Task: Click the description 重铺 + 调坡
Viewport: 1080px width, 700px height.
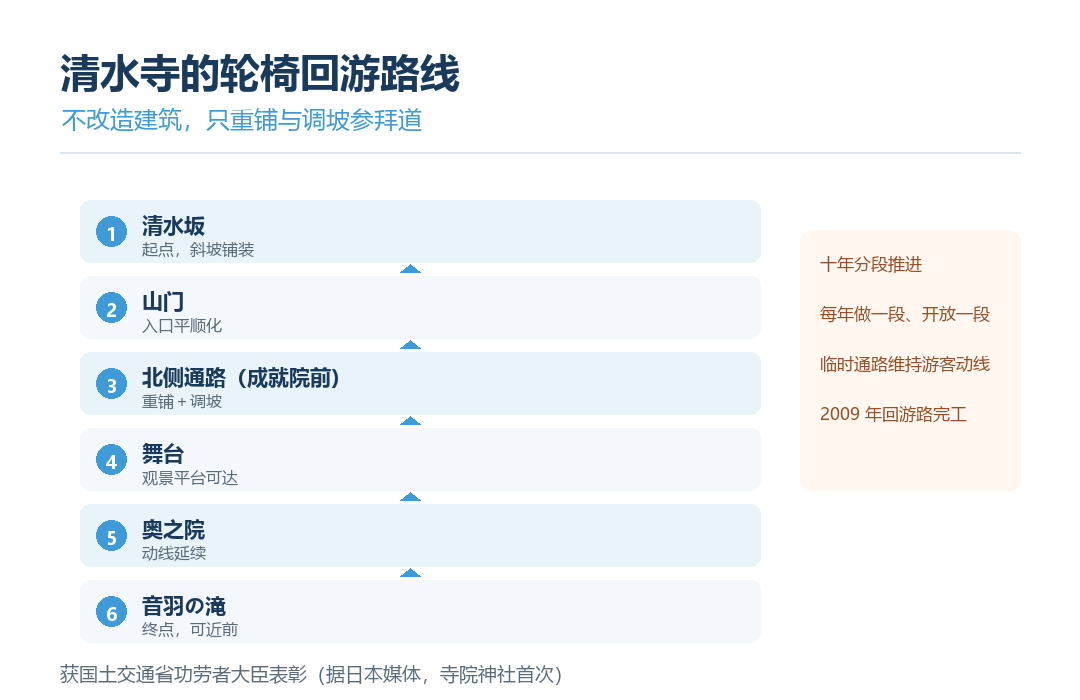Action: [x=182, y=401]
